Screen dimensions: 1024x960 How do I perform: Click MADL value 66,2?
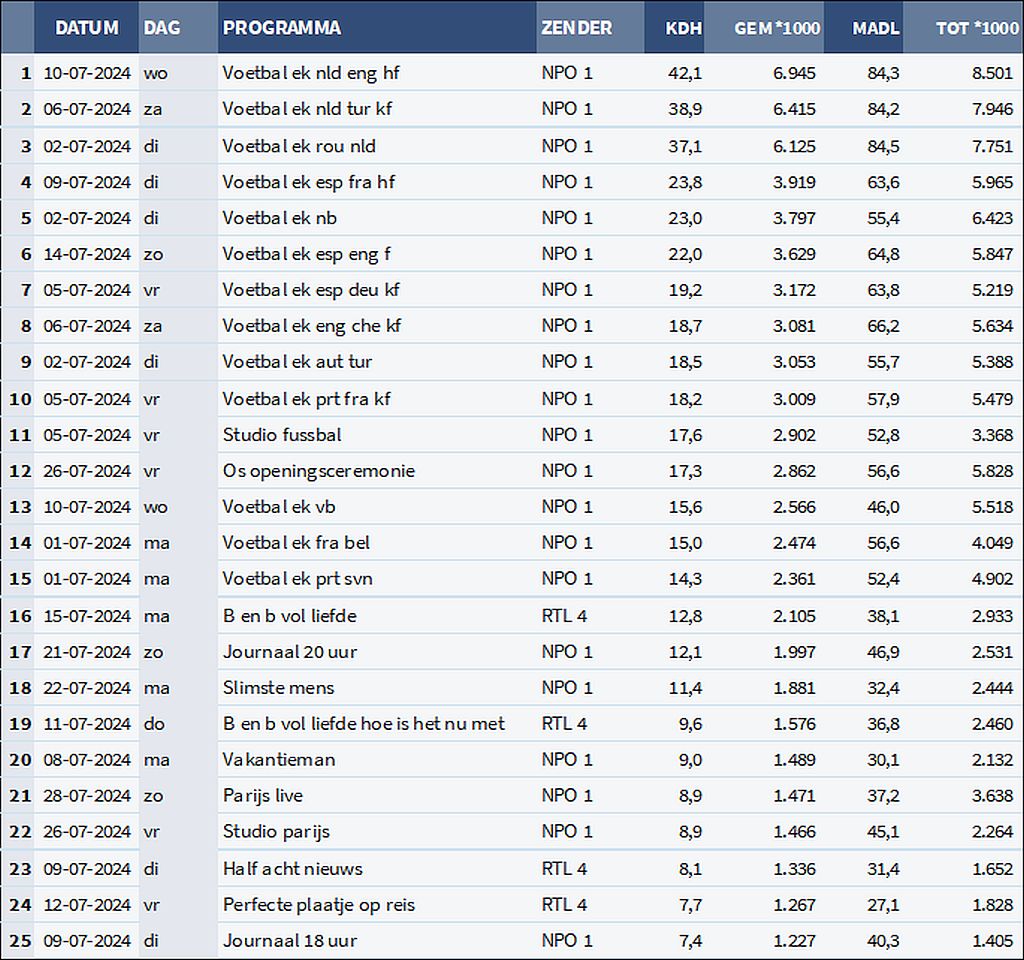coord(883,326)
